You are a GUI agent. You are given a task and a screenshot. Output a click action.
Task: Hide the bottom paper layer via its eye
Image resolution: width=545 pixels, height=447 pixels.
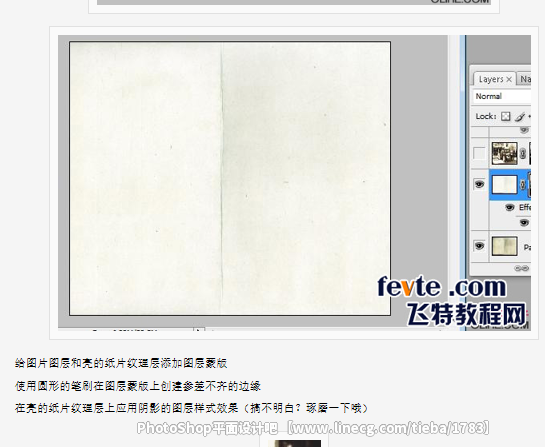[x=479, y=246]
